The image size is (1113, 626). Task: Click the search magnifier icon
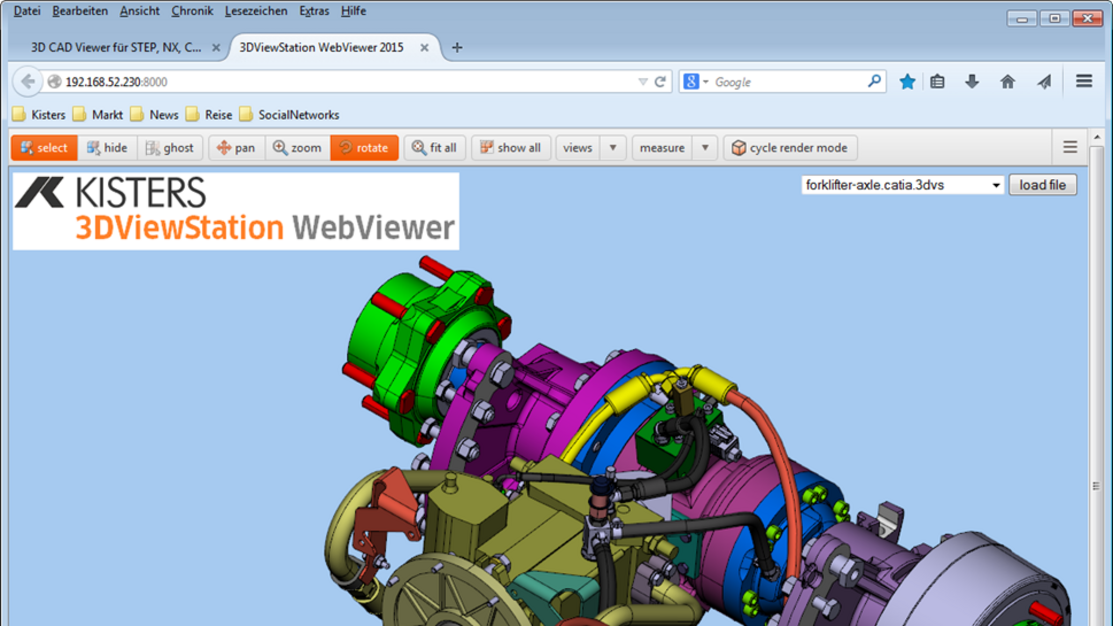(874, 82)
